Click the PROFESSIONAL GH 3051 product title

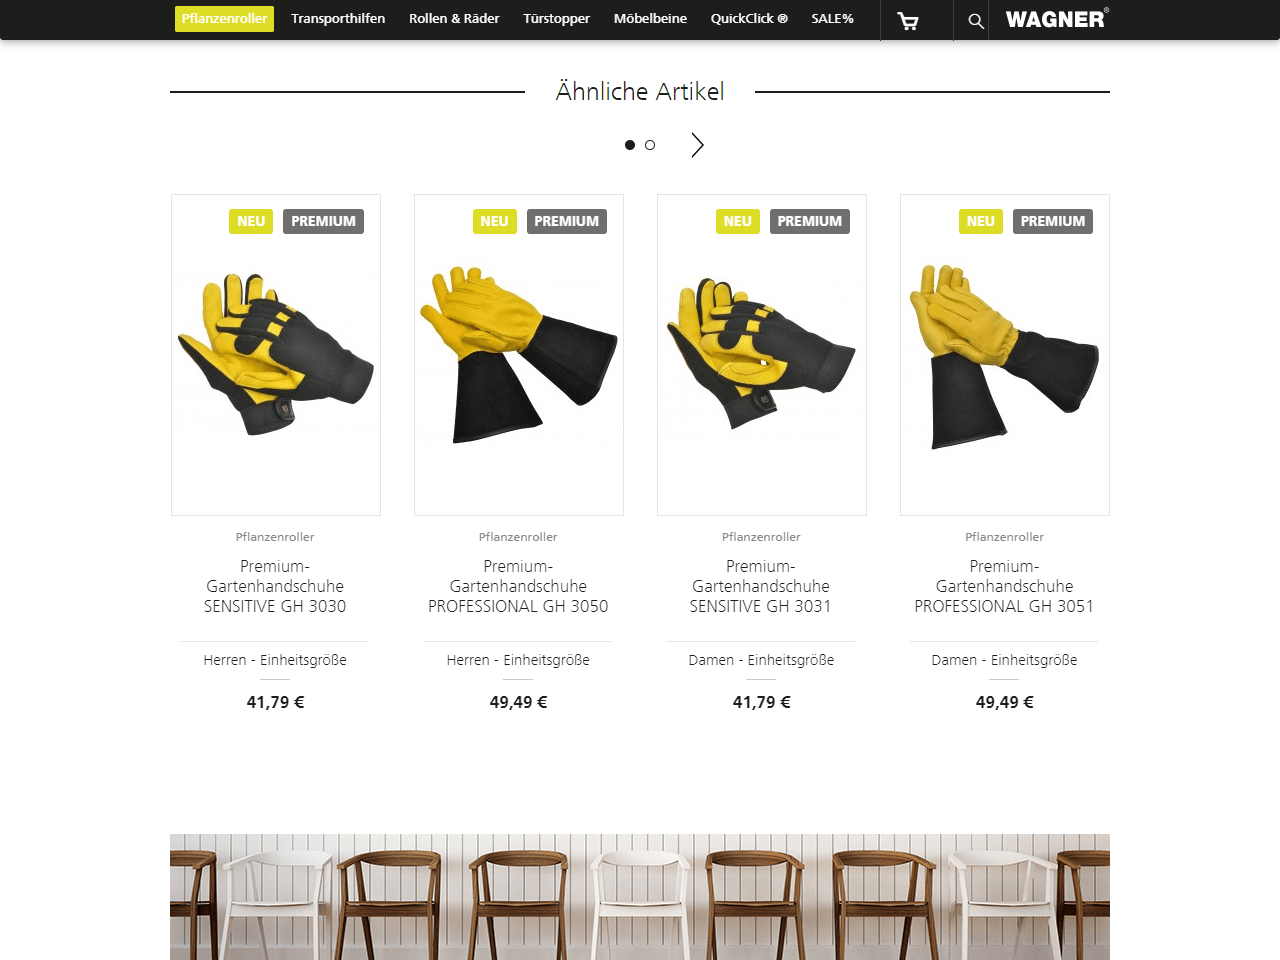pyautogui.click(x=1004, y=586)
